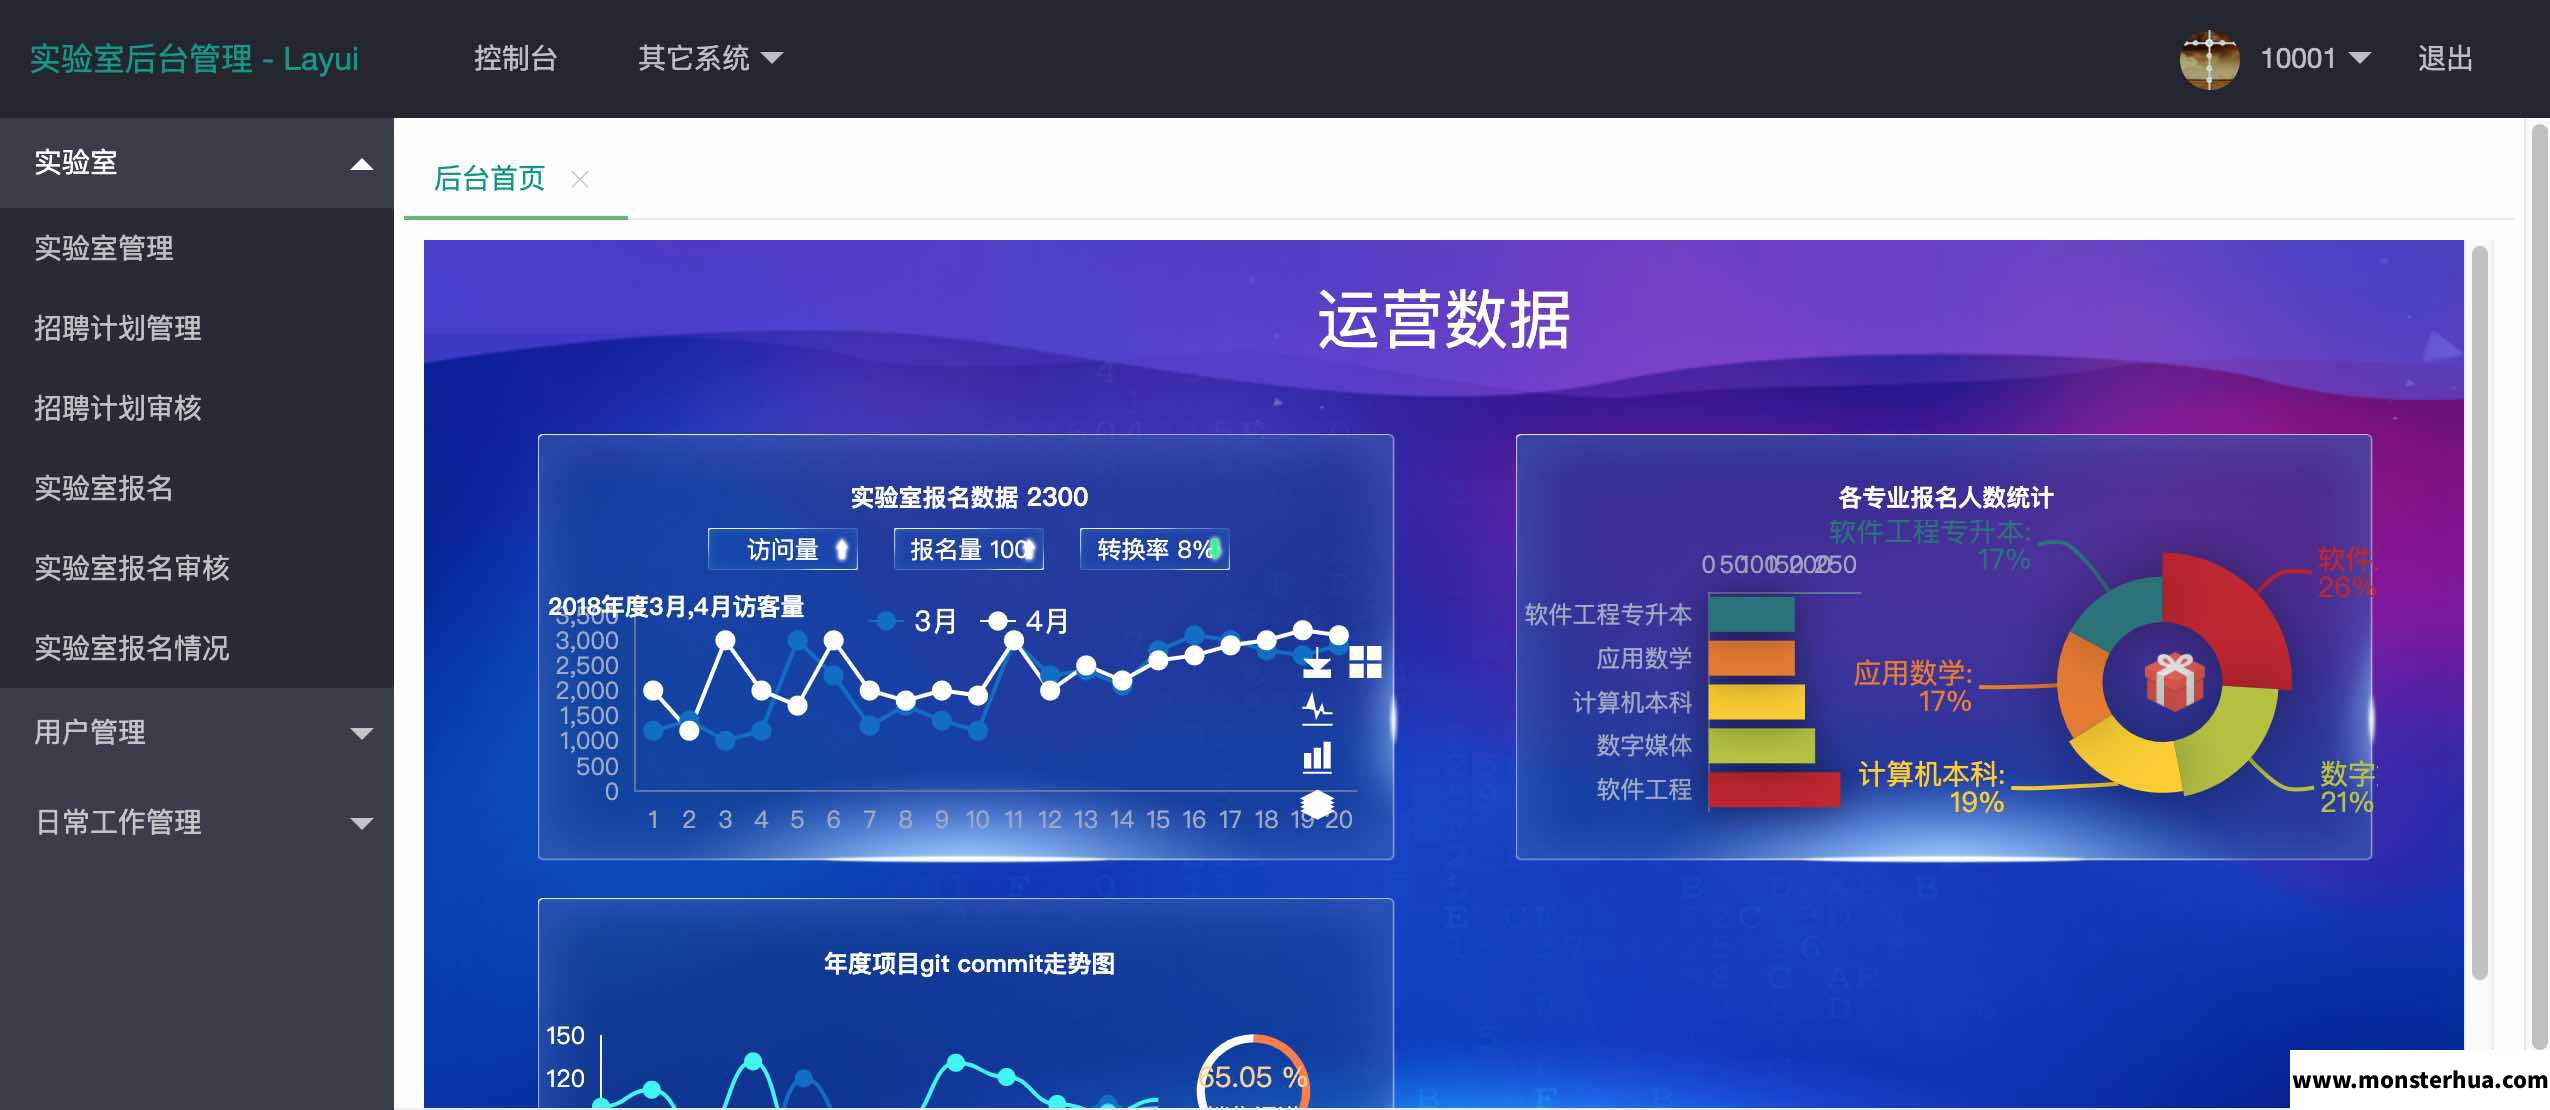
Task: Click the 各专业报名人数统计 heading
Action: click(1945, 497)
